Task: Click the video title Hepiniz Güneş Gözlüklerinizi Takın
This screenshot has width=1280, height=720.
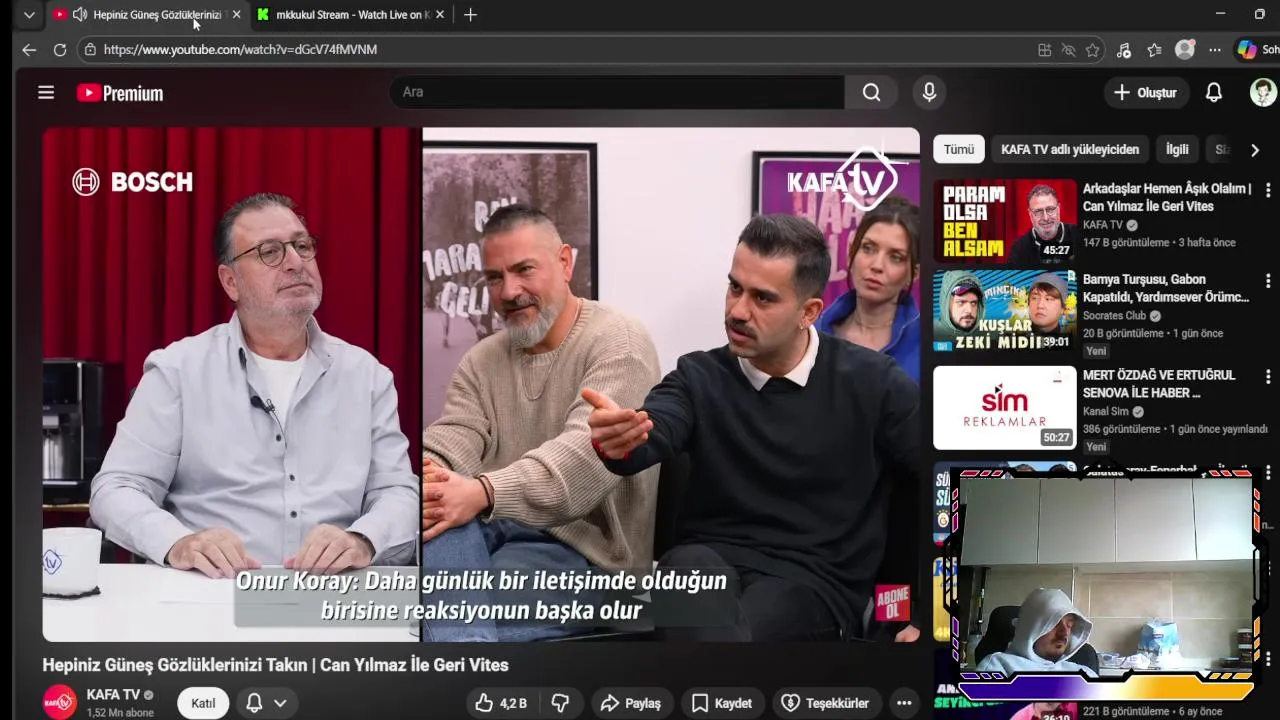Action: click(275, 665)
